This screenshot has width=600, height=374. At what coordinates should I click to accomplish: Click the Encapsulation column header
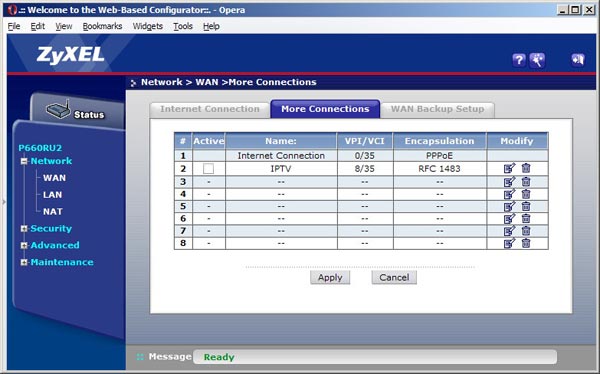(x=439, y=141)
